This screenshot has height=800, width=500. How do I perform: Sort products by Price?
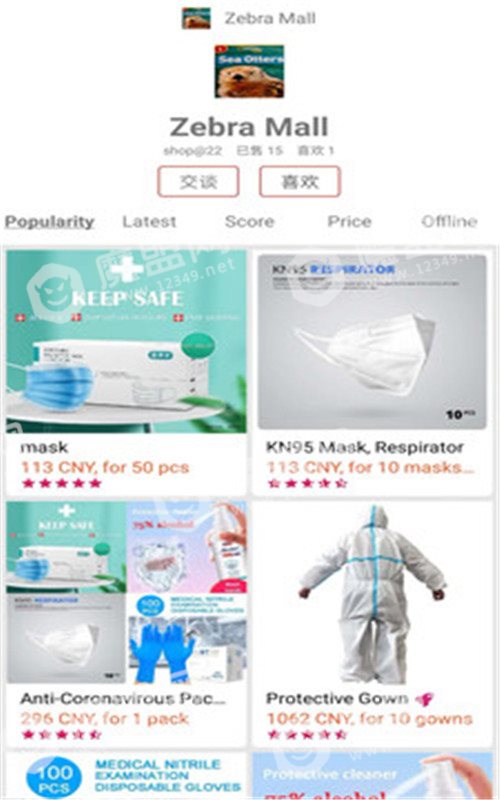click(x=349, y=221)
